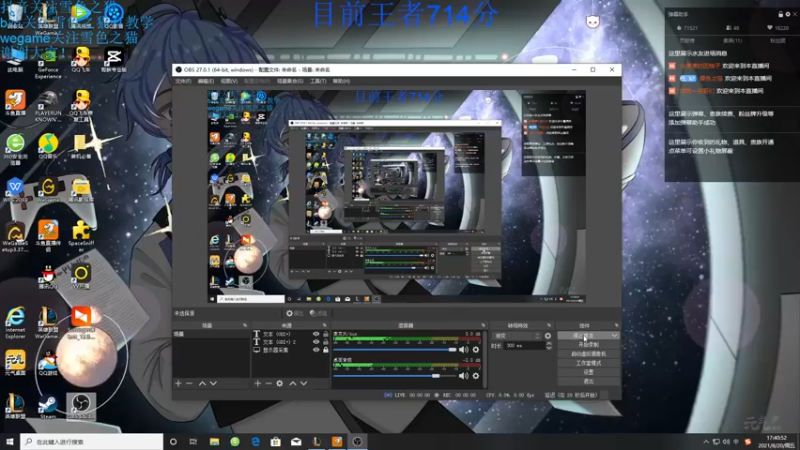Open the 场景集合(S) menu in OBS
The width and height of the screenshot is (800, 450).
pos(290,81)
